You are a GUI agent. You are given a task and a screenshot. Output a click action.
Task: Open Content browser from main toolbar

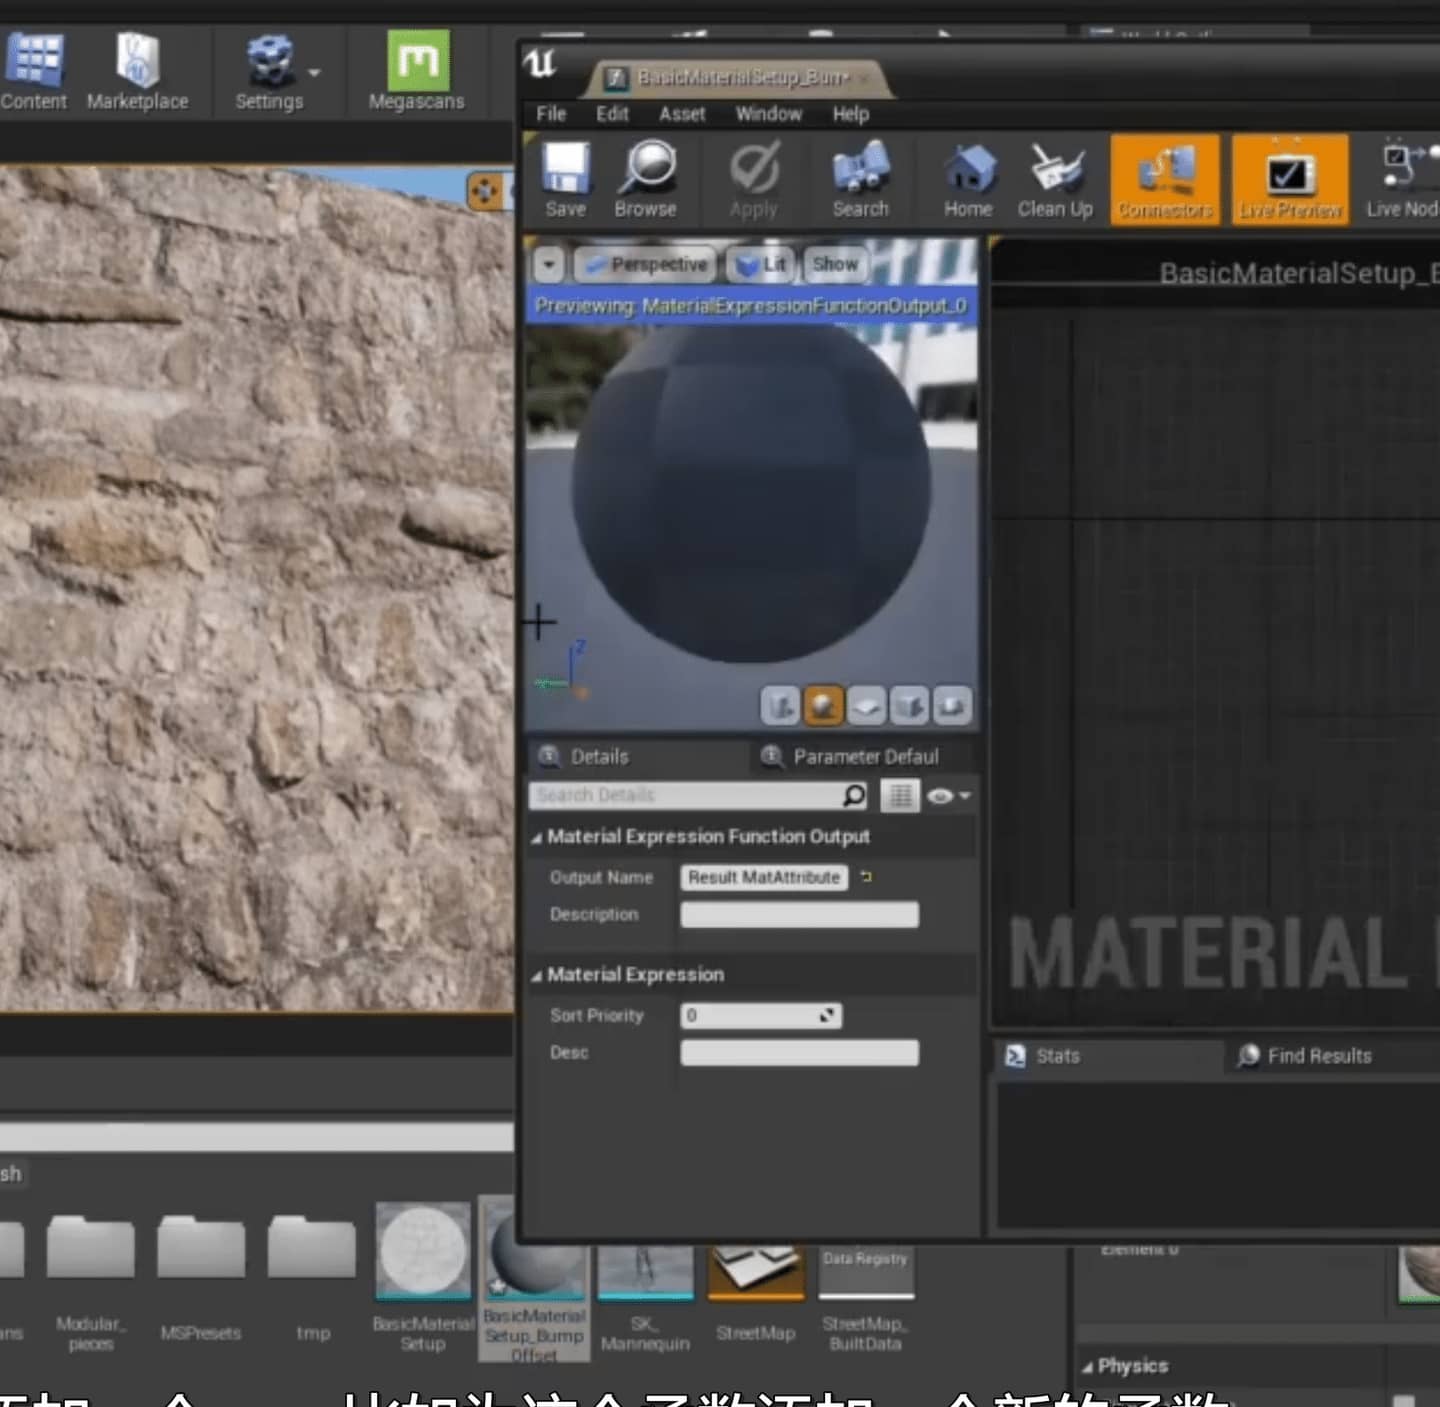point(34,70)
